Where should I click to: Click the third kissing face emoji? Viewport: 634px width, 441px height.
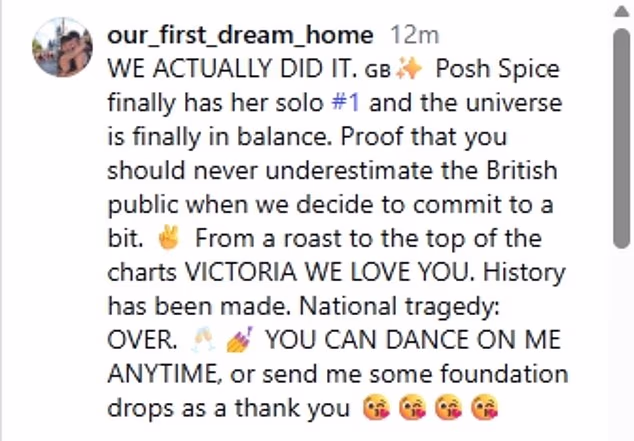(x=447, y=408)
